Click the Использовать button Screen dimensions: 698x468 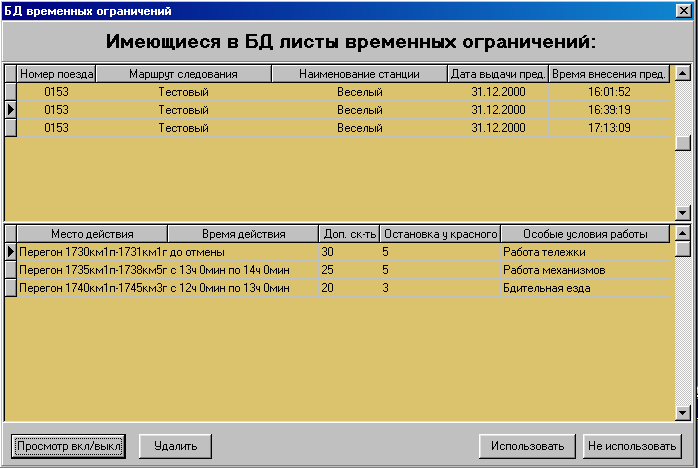pos(528,446)
